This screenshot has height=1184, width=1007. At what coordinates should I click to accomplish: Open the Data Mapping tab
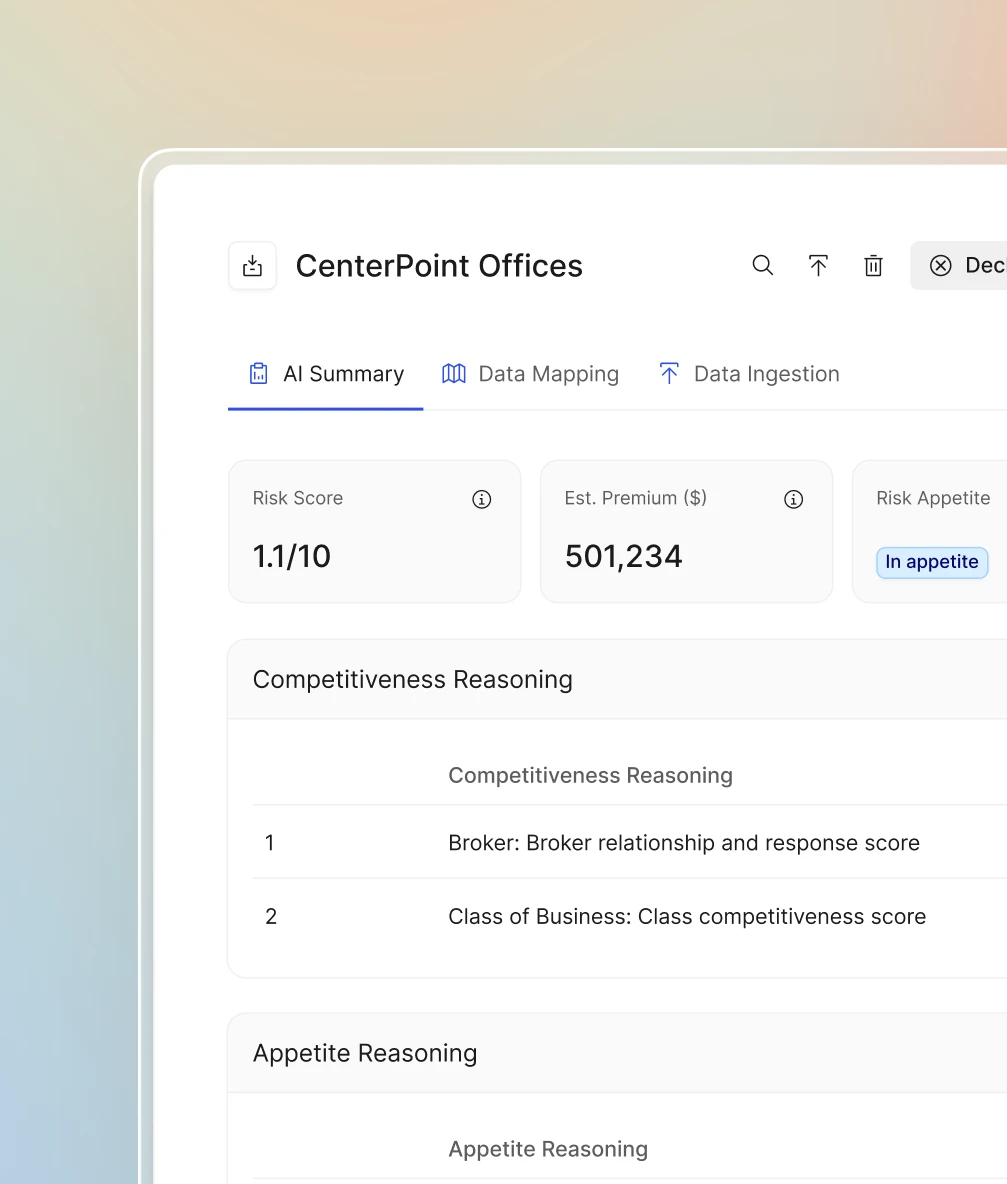[530, 375]
